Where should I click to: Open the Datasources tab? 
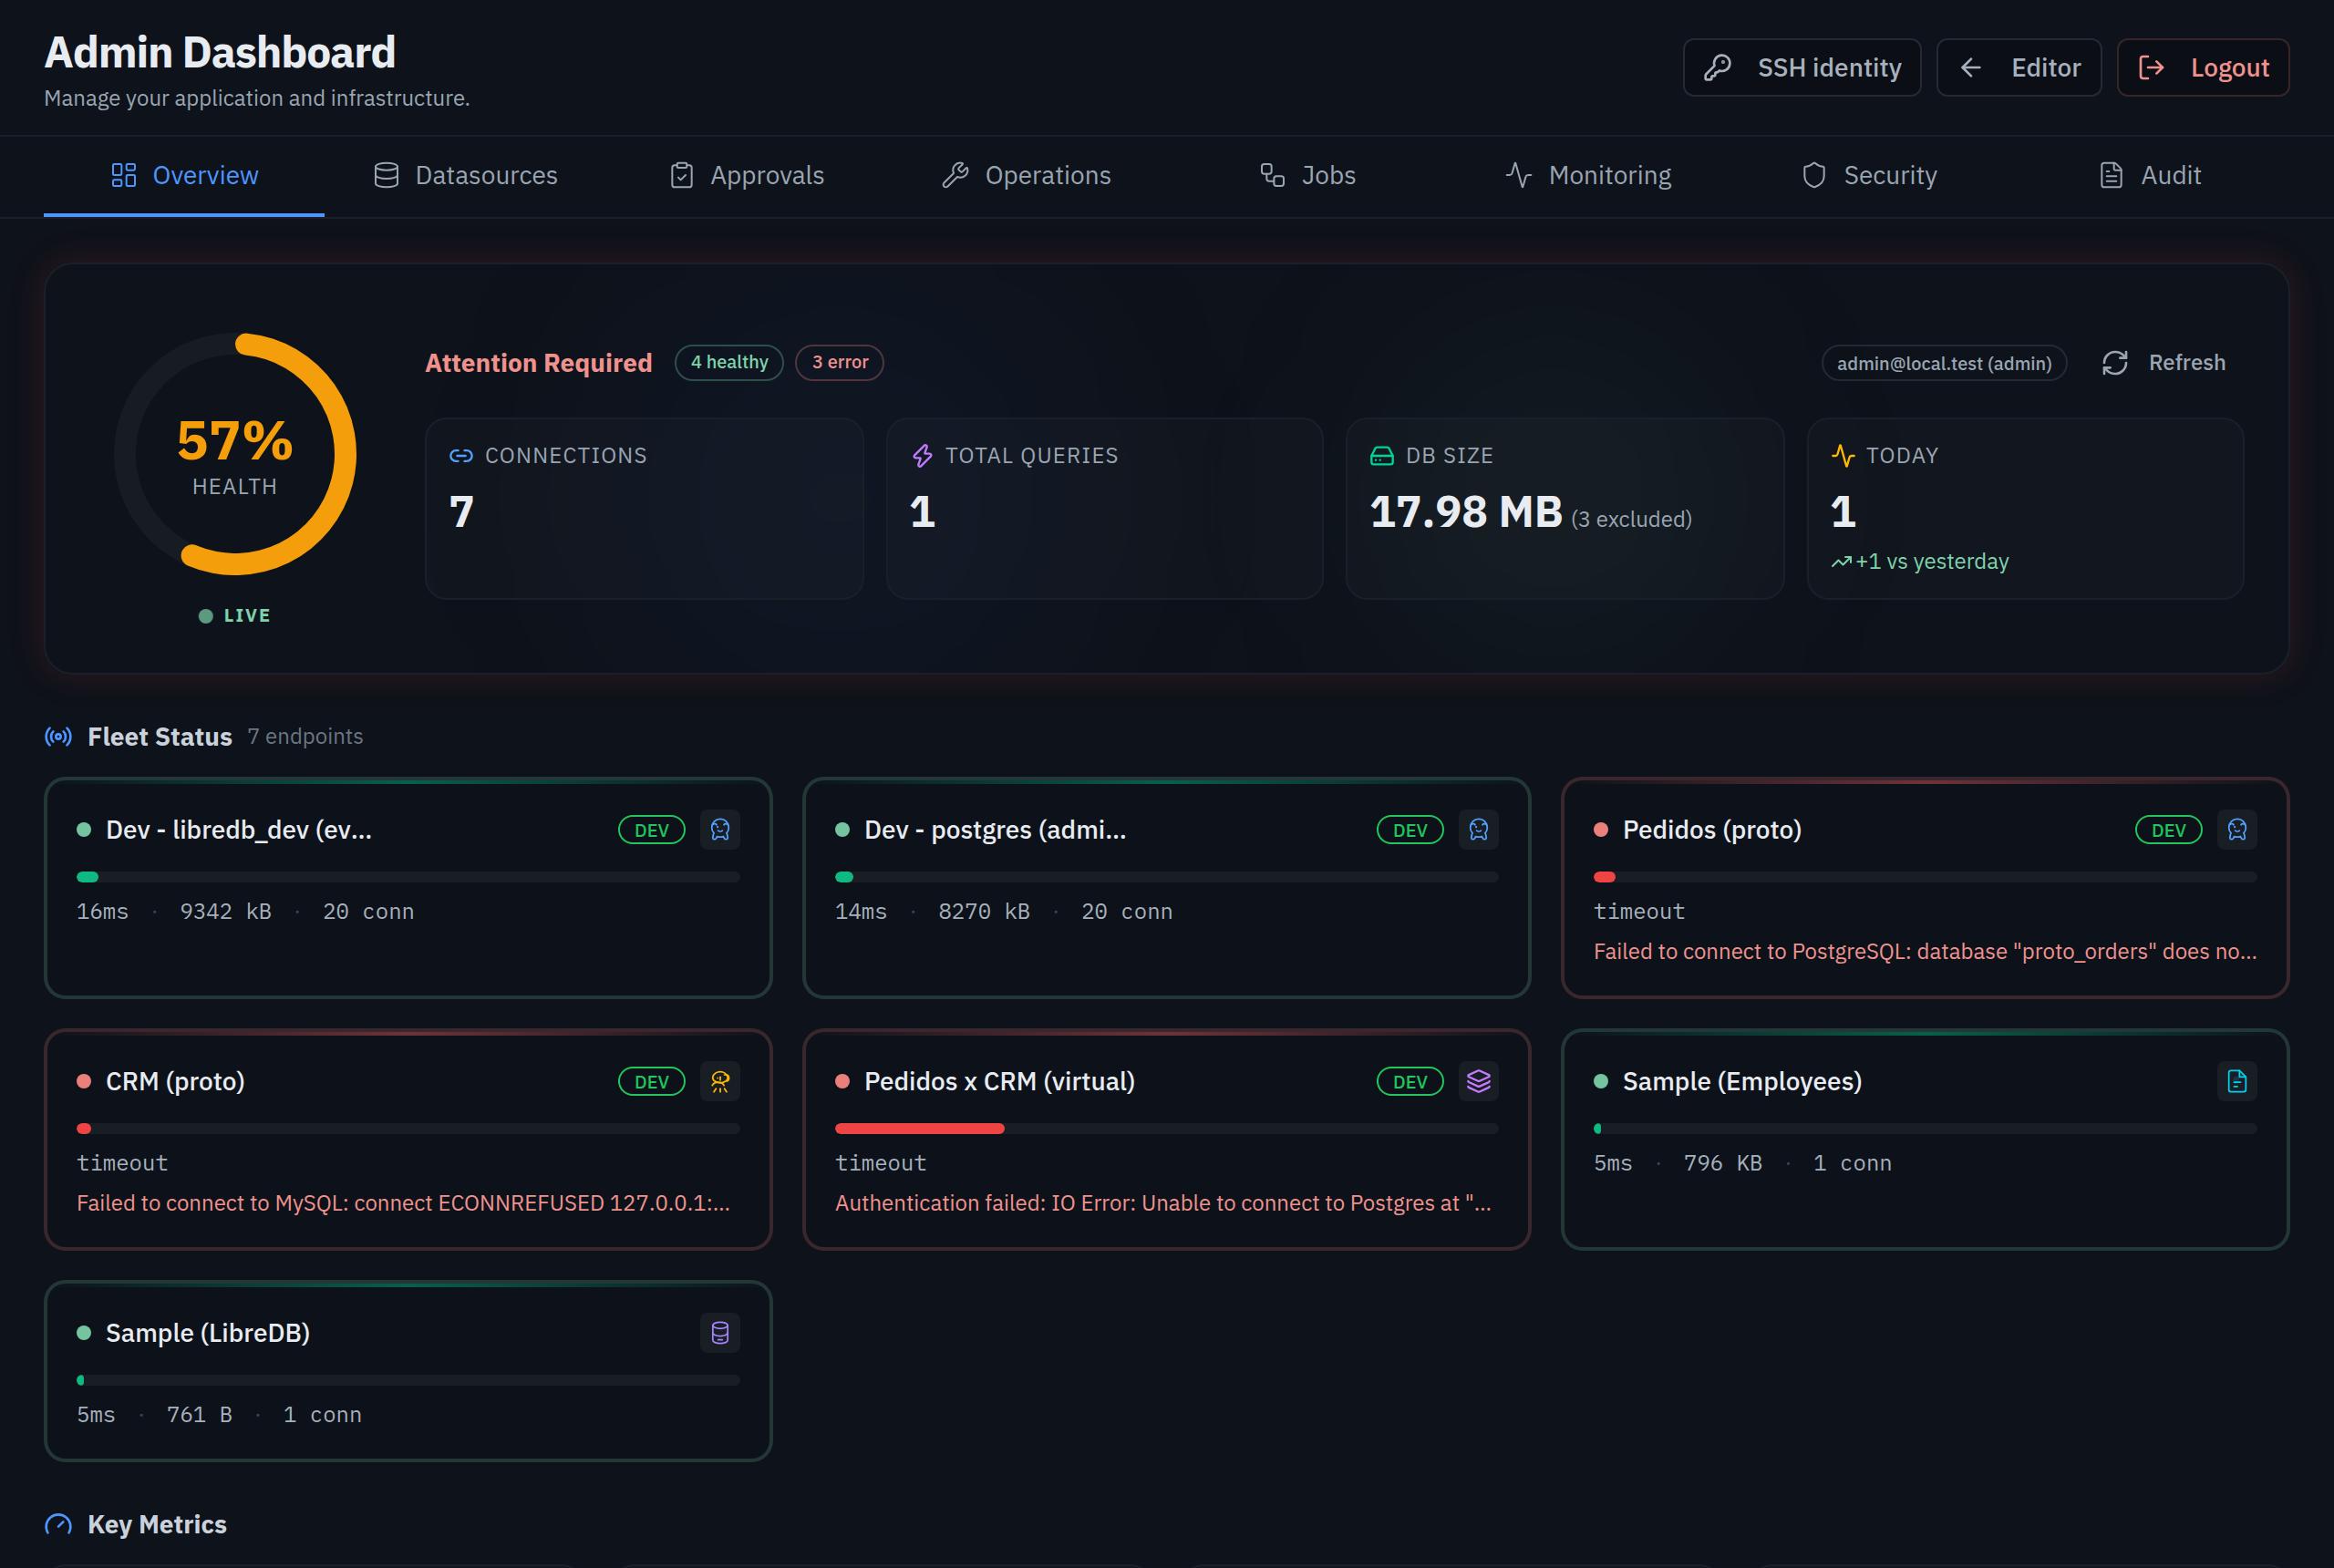(465, 176)
